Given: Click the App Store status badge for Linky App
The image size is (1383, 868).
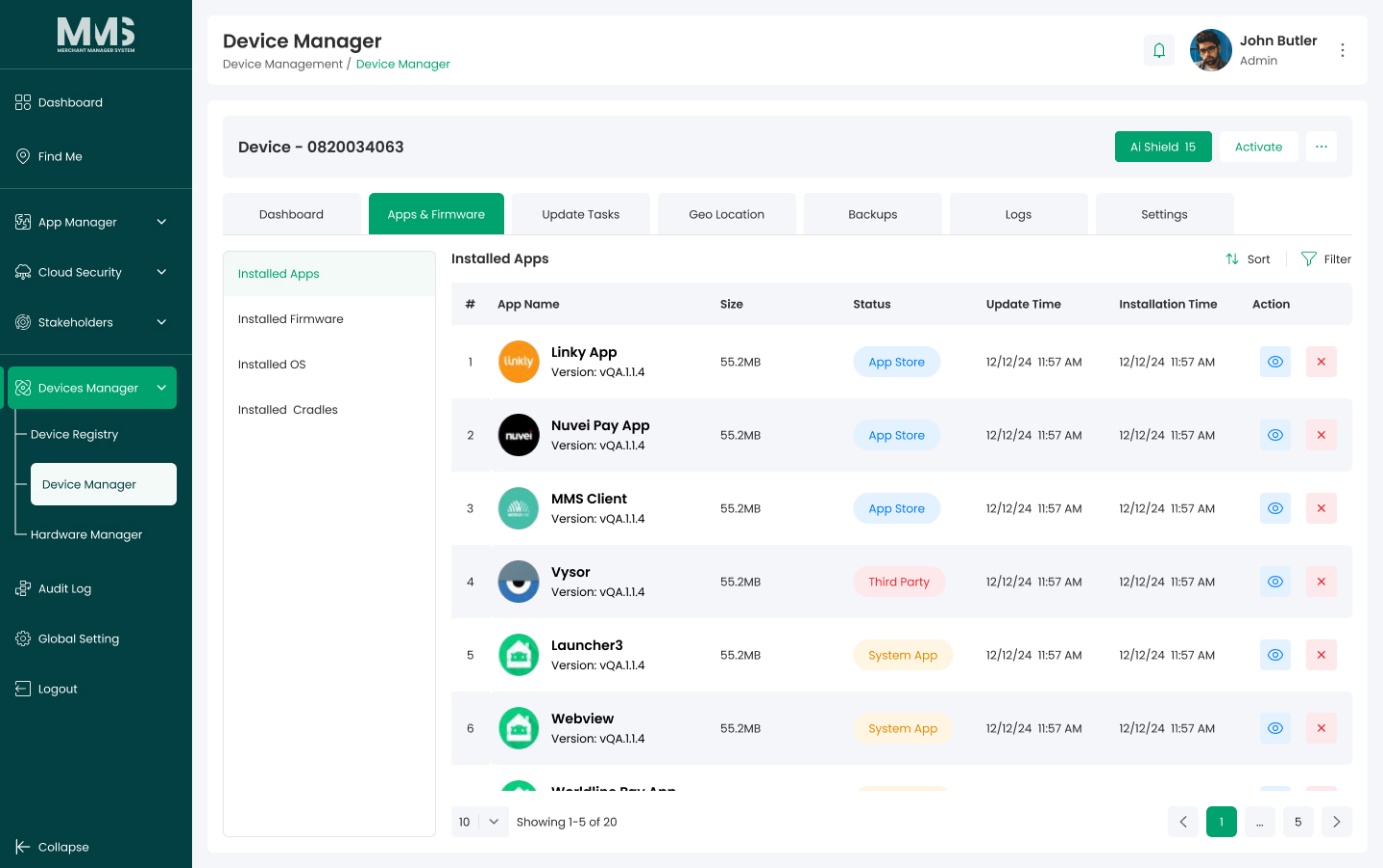Looking at the screenshot, I should pos(897,362).
